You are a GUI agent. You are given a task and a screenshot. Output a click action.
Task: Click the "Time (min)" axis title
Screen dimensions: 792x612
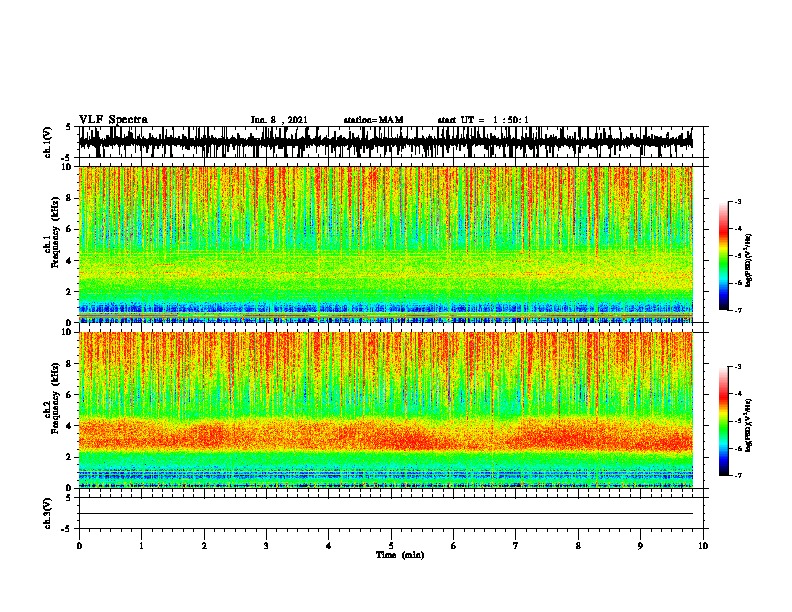tap(400, 555)
